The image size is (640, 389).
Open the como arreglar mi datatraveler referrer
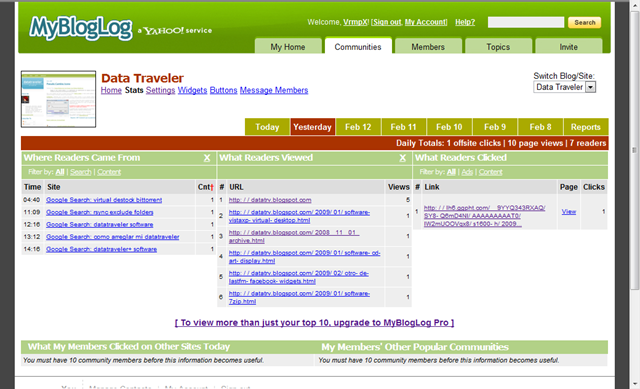(113, 237)
